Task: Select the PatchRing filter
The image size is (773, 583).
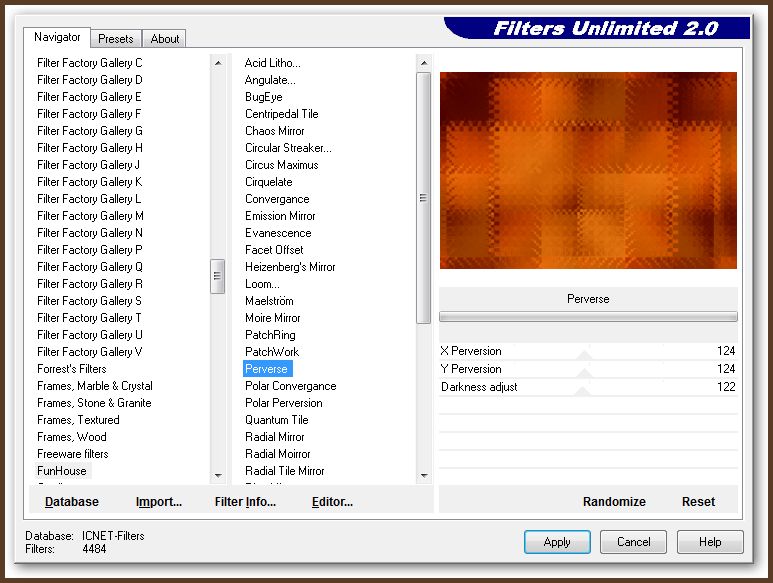Action: pyautogui.click(x=270, y=335)
